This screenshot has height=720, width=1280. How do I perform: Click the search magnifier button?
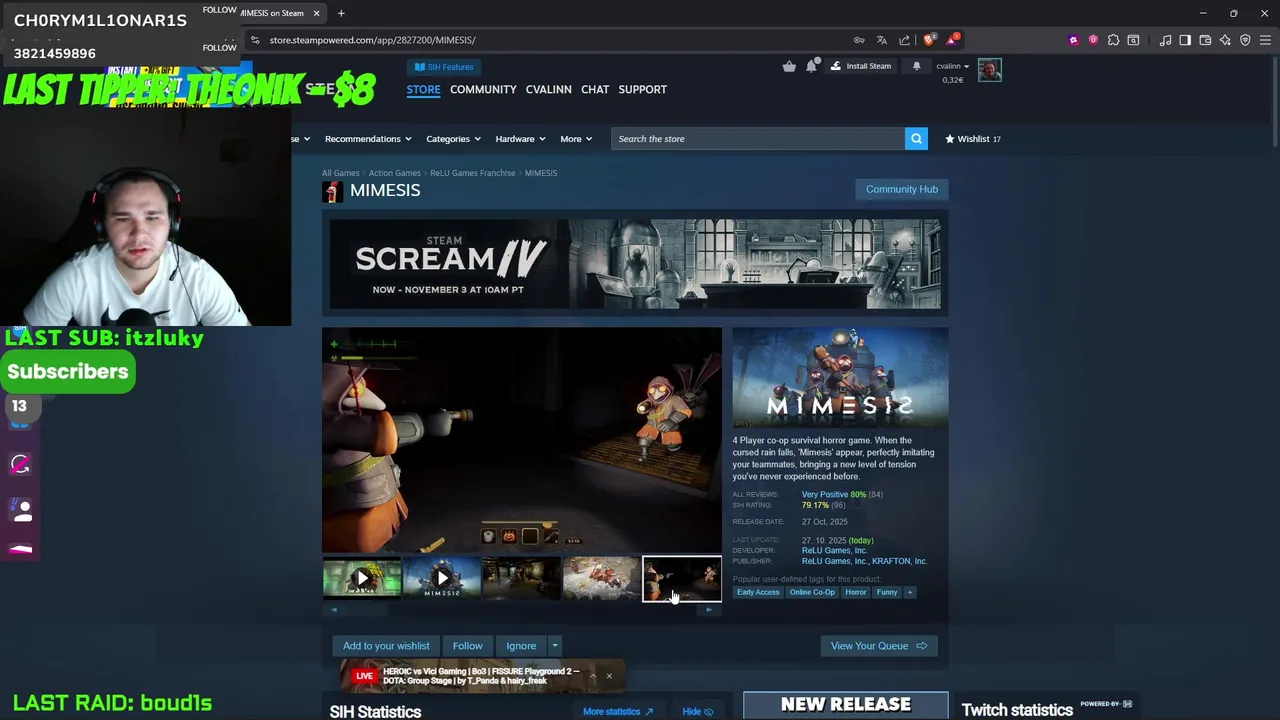(916, 139)
